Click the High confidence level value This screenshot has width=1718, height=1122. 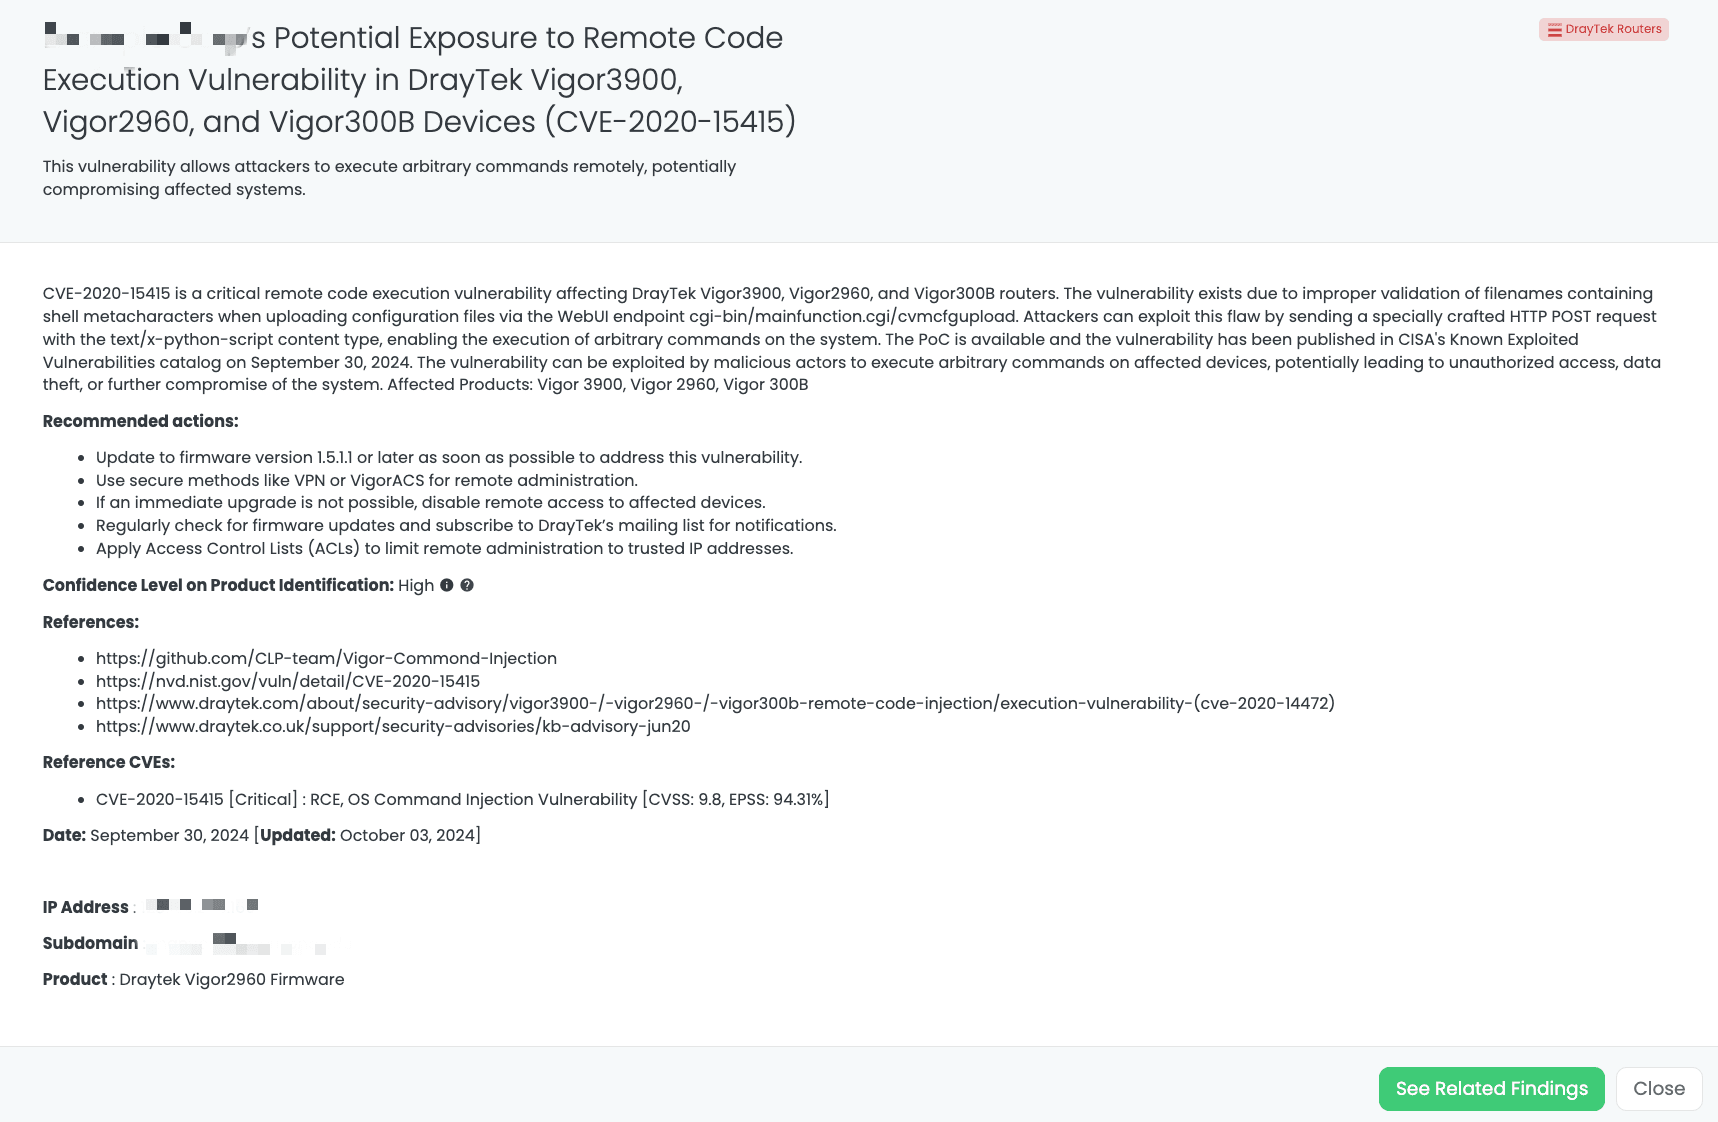point(416,585)
